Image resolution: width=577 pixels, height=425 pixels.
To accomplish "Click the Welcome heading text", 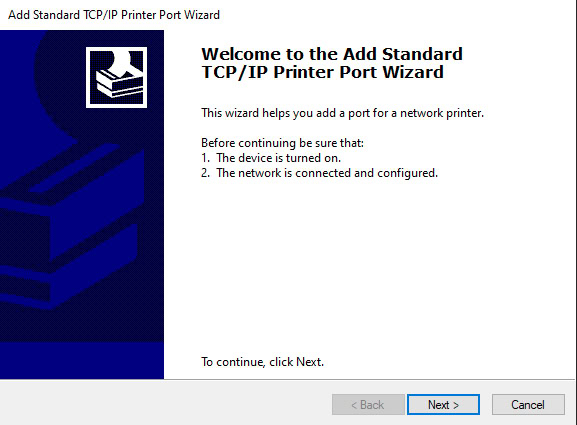I will 332,63.
